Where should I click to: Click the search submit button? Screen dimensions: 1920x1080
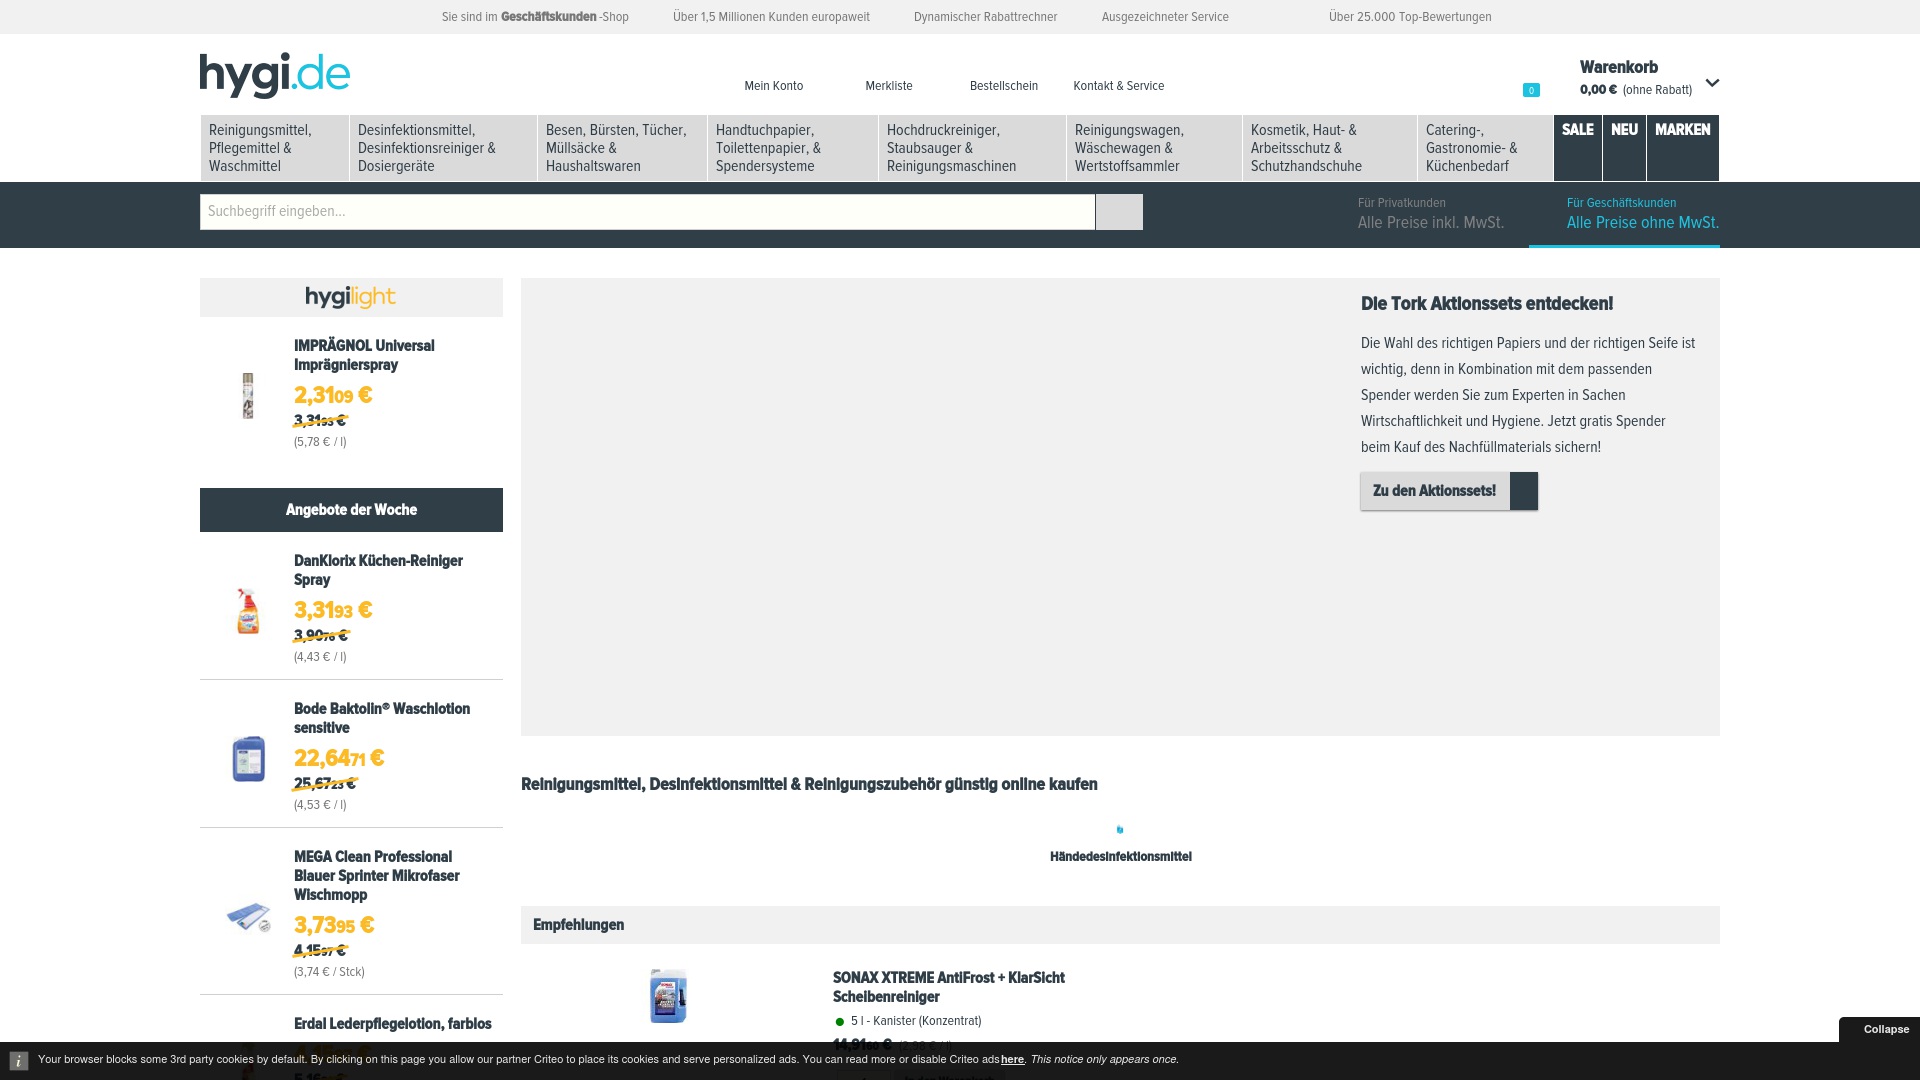coord(1119,212)
